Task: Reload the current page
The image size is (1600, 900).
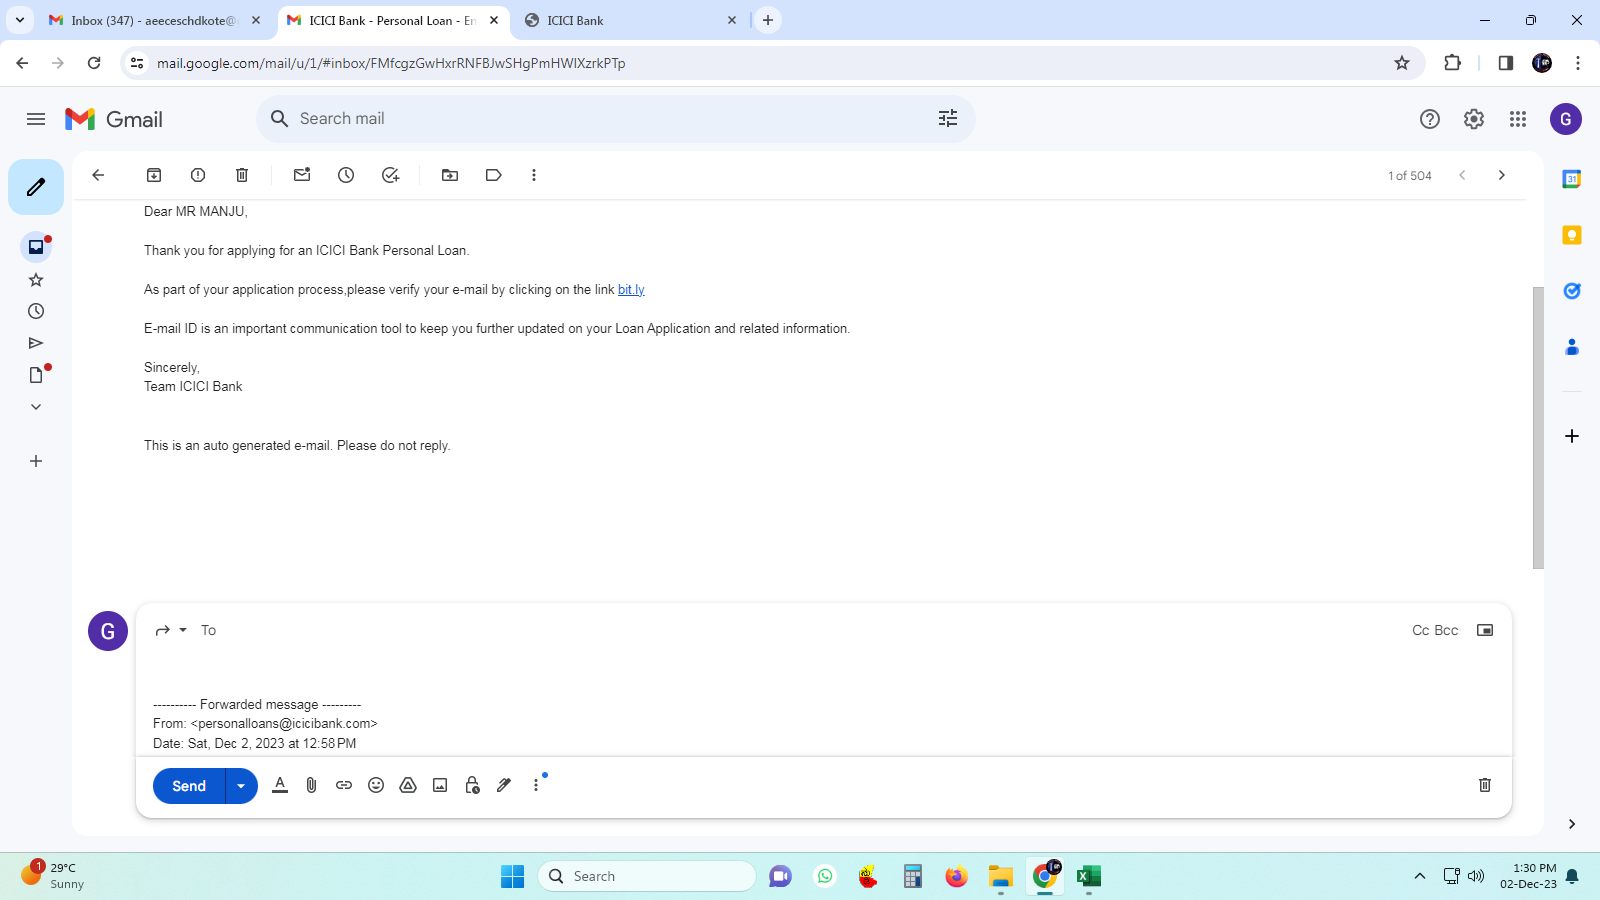Action: pyautogui.click(x=94, y=63)
